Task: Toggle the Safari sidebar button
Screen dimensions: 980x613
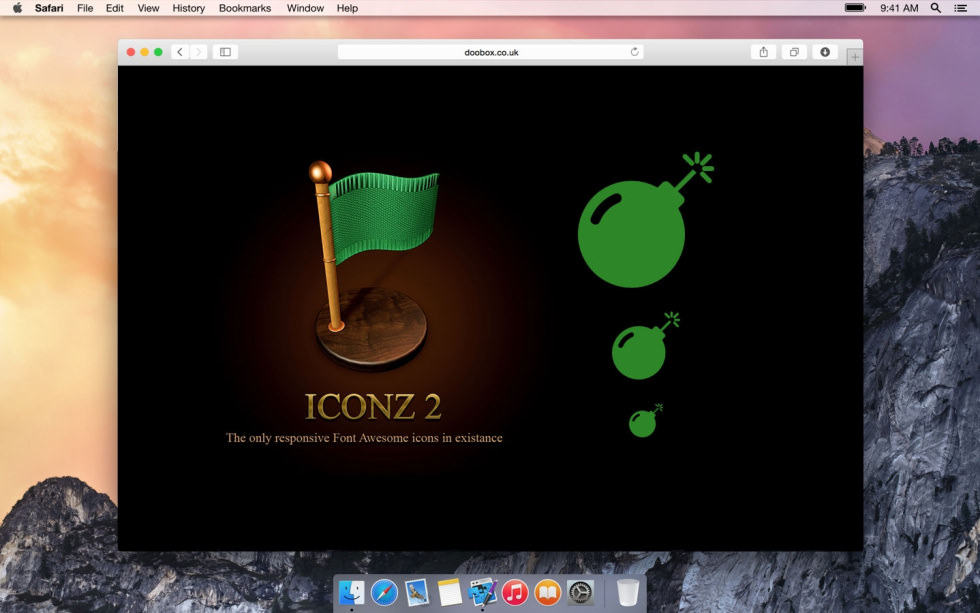Action: point(225,52)
